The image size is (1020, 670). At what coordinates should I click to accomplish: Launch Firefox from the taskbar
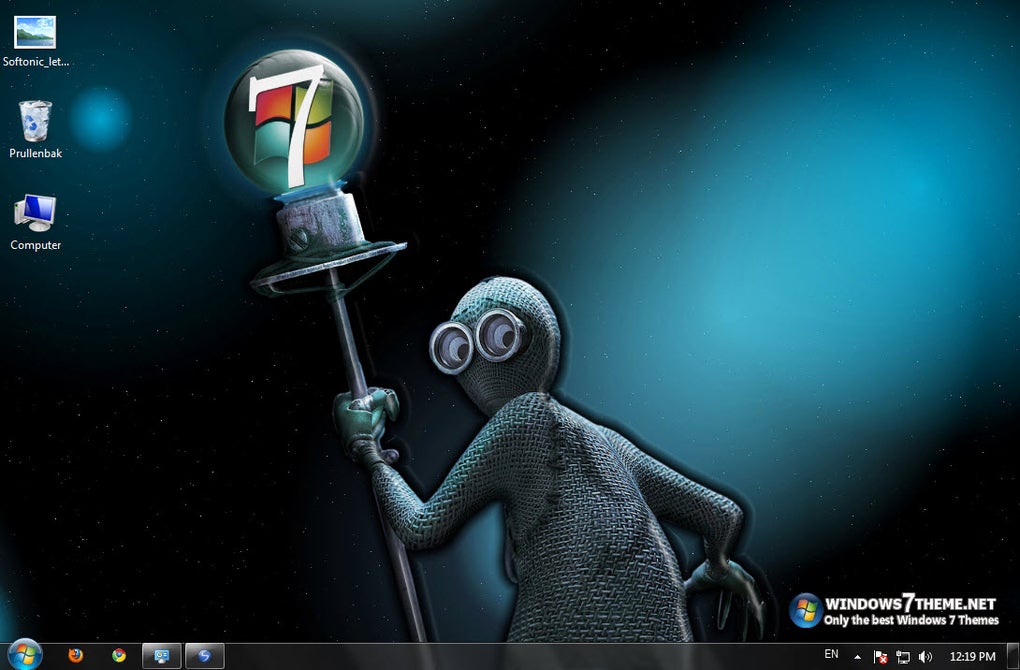[75, 656]
